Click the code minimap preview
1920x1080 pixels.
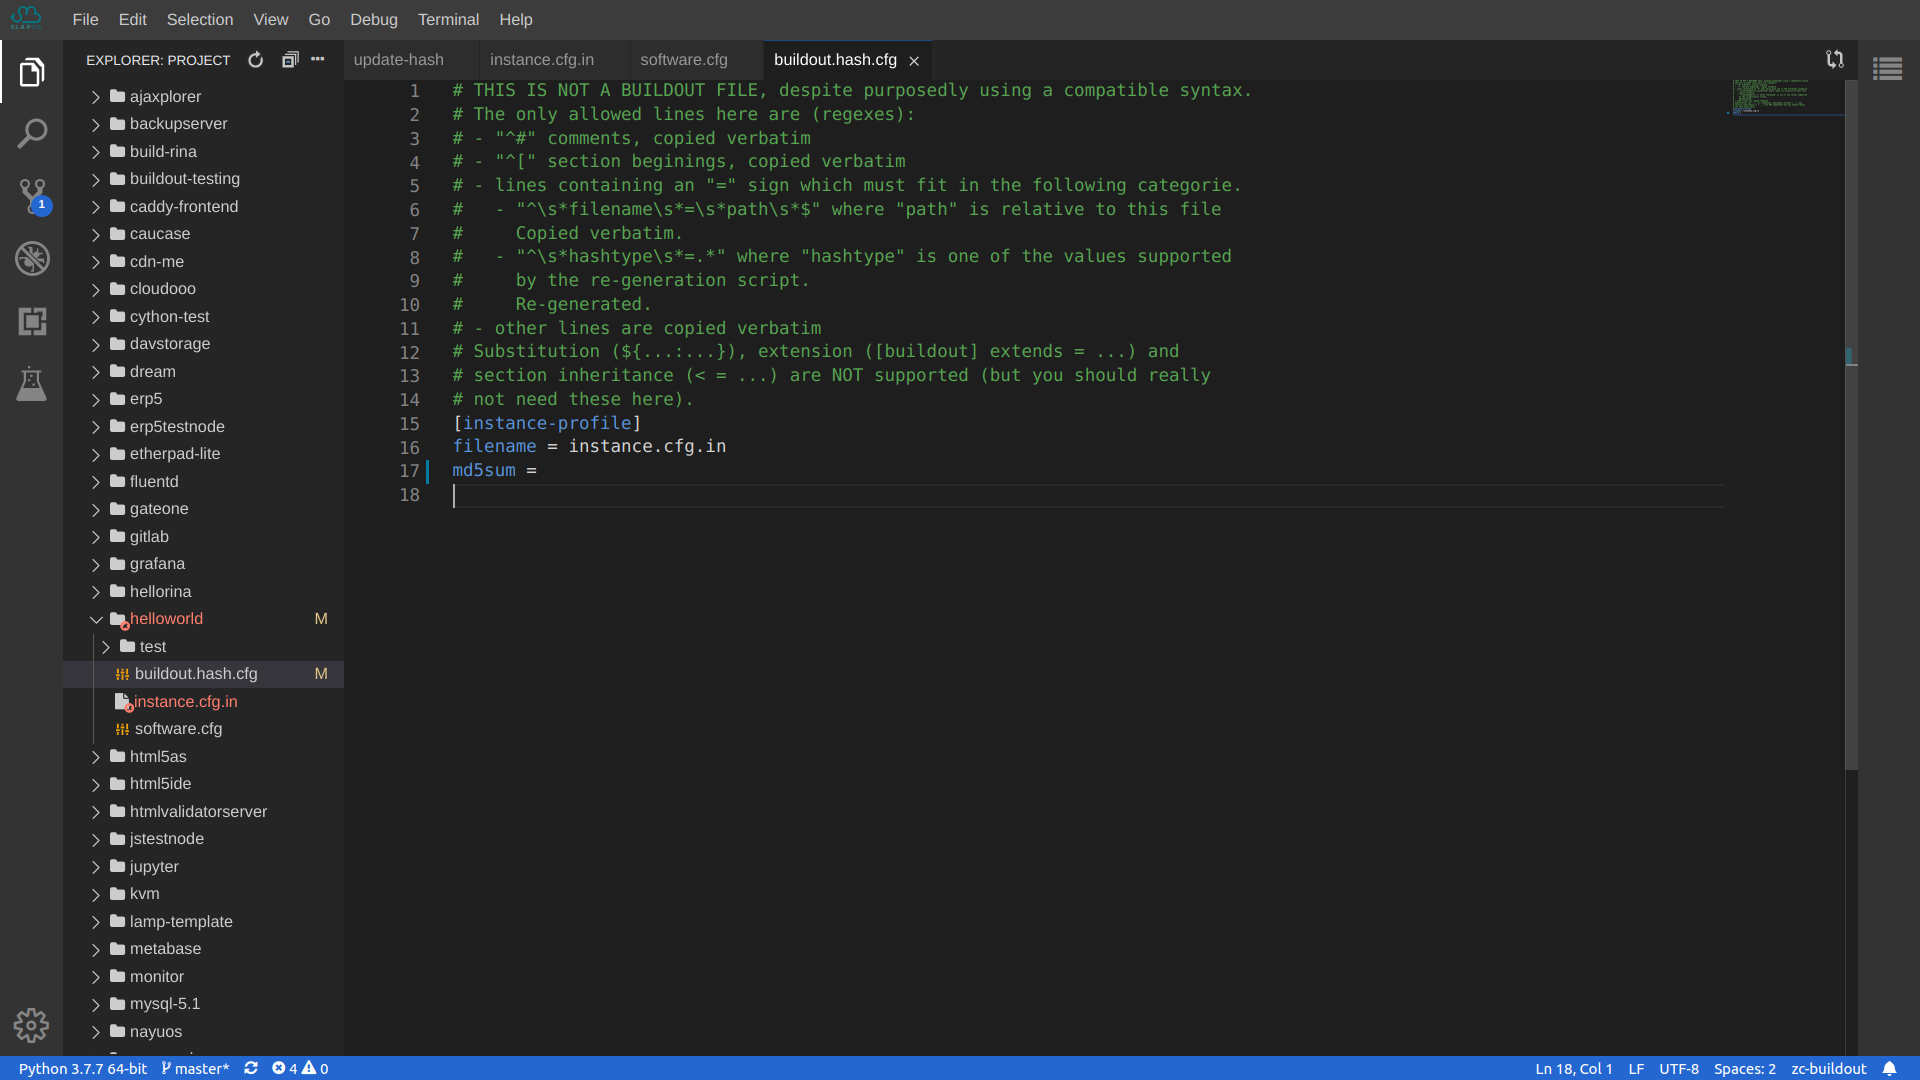coord(1788,97)
